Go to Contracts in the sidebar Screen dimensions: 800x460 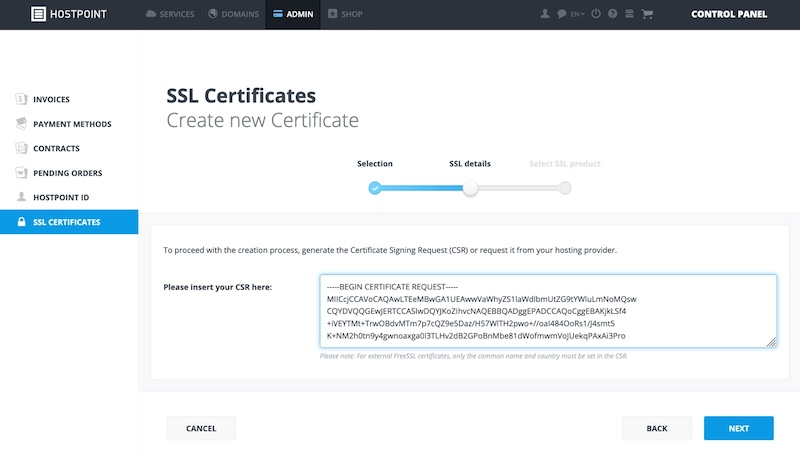[x=69, y=148]
